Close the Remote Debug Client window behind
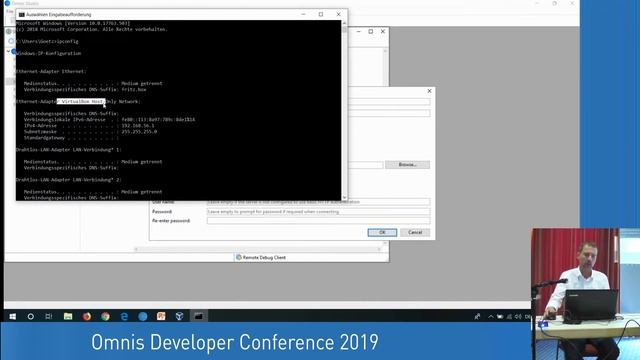 (x=383, y=31)
